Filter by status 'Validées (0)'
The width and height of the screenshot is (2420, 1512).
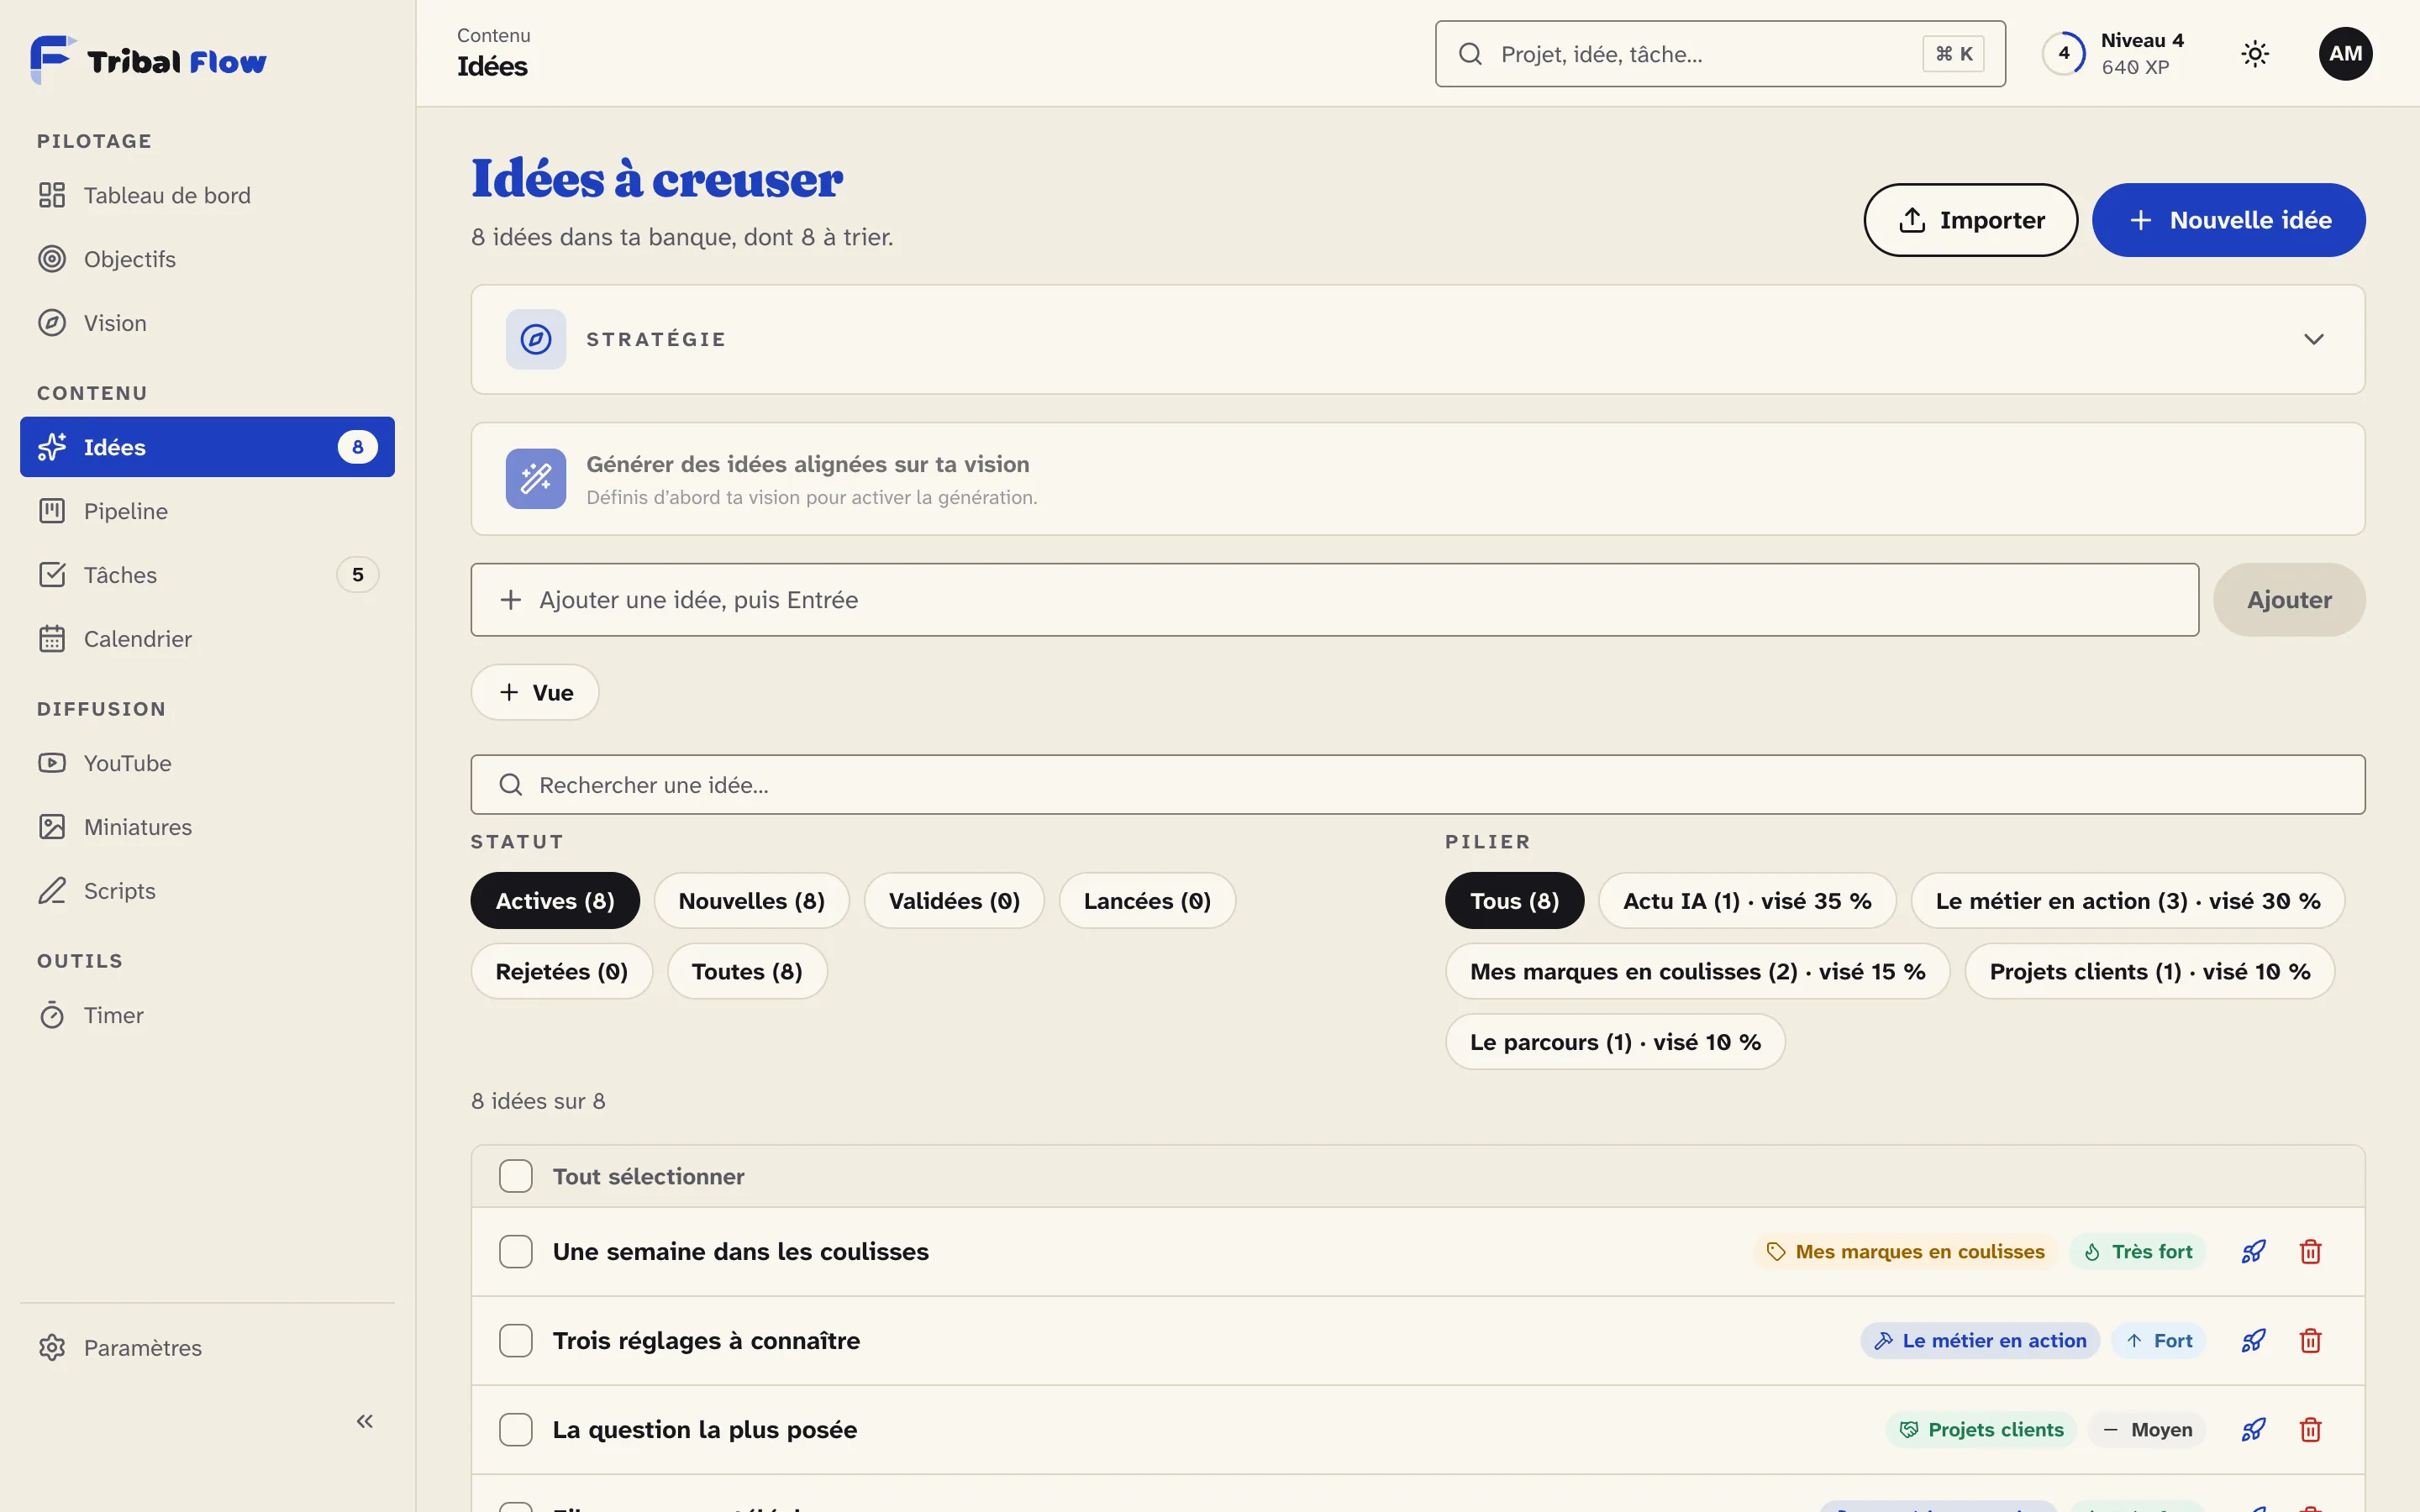click(954, 901)
